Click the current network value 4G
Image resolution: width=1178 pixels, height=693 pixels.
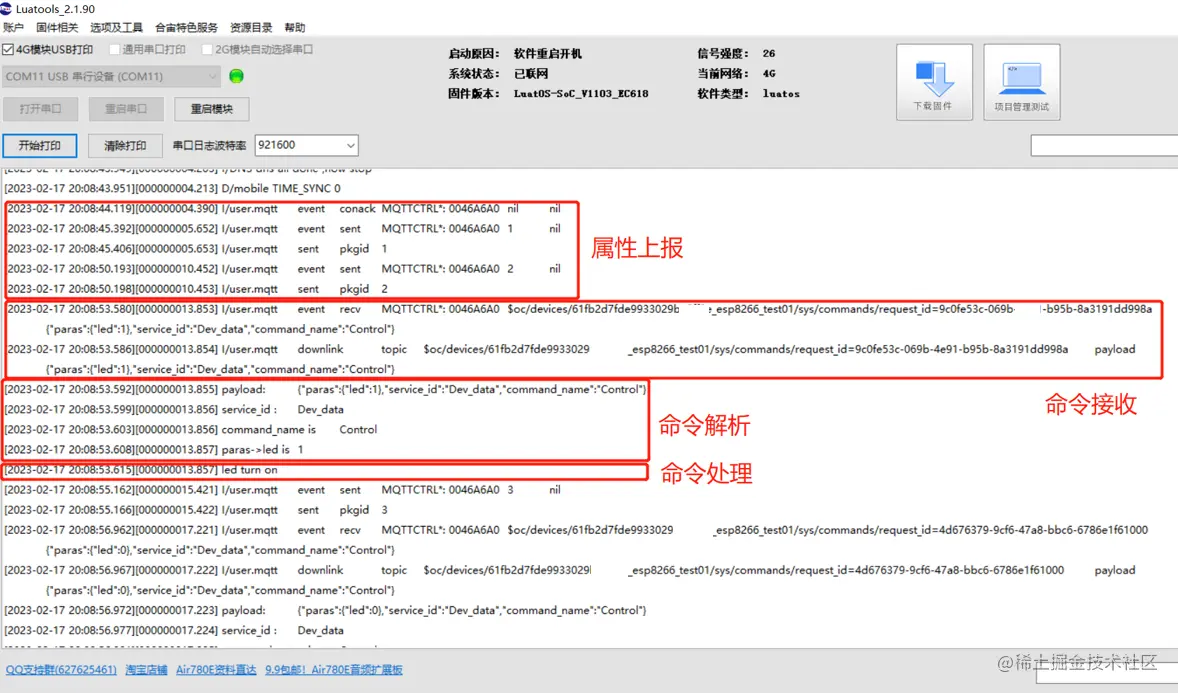(769, 74)
